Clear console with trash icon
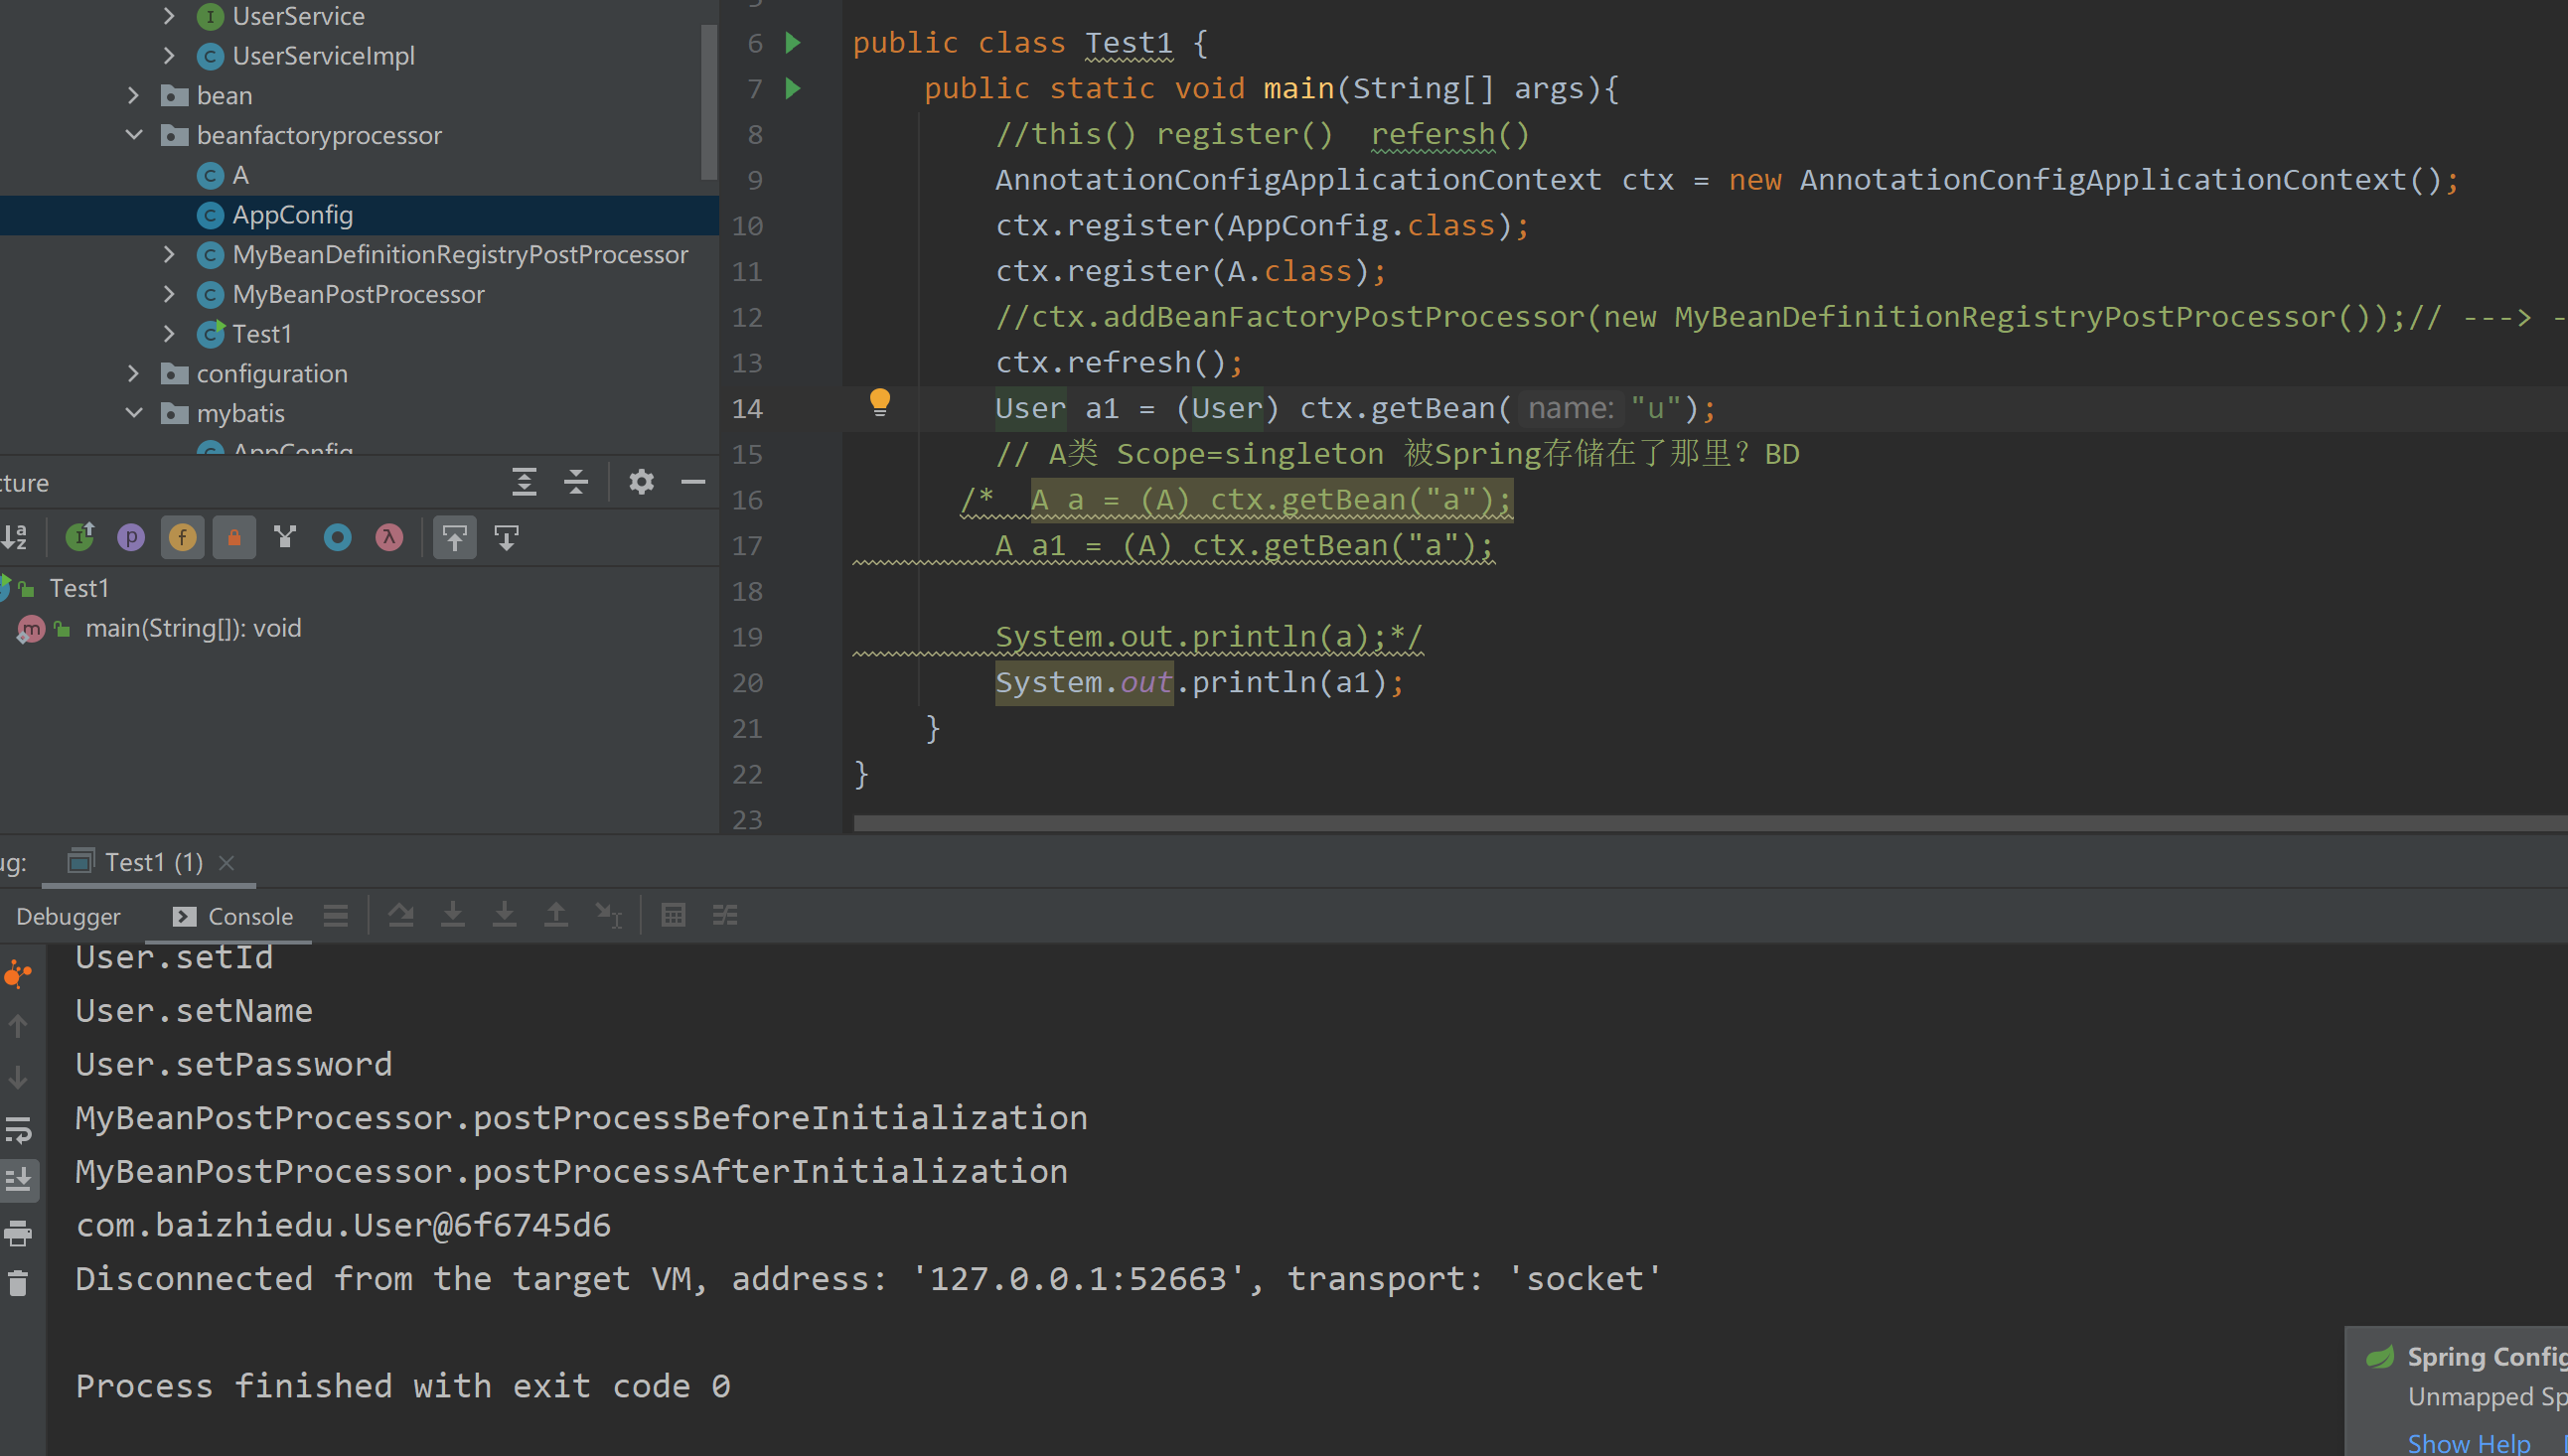 click(18, 1283)
